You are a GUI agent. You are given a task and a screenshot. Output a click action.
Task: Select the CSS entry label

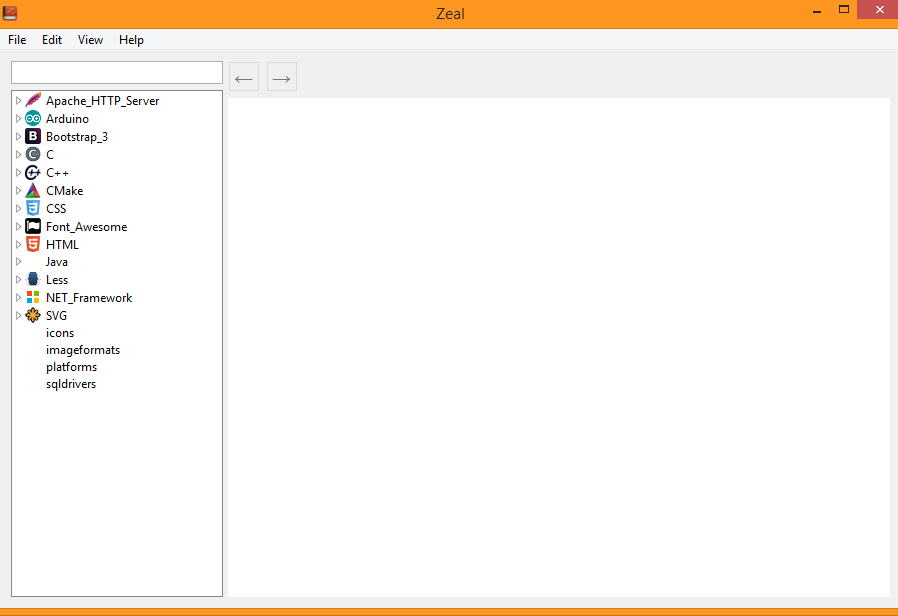click(x=56, y=208)
